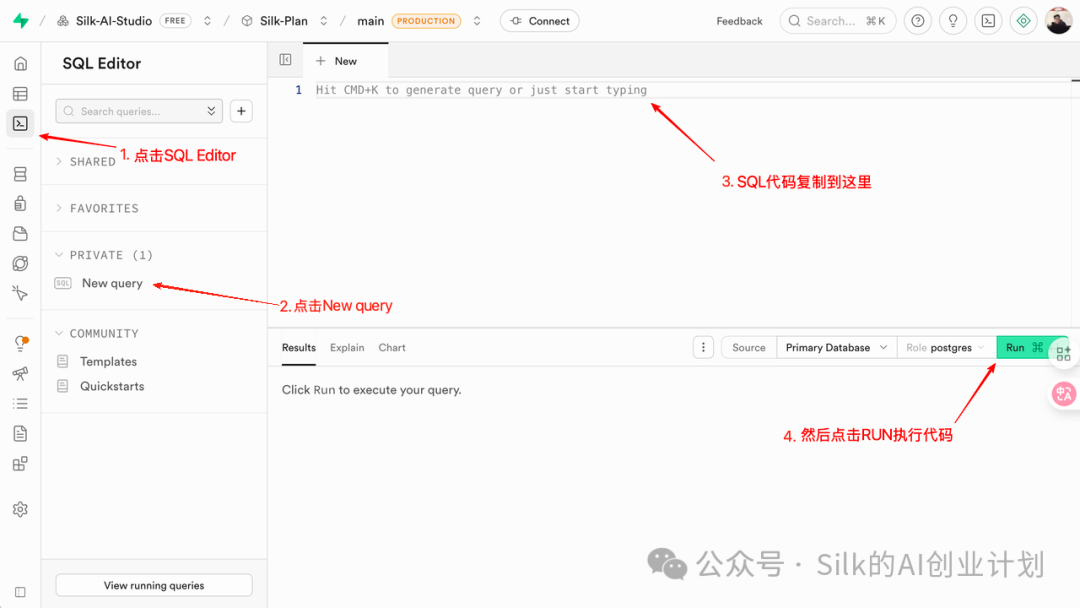Click the Source button
Screen dimensions: 1080x608
click(x=749, y=348)
